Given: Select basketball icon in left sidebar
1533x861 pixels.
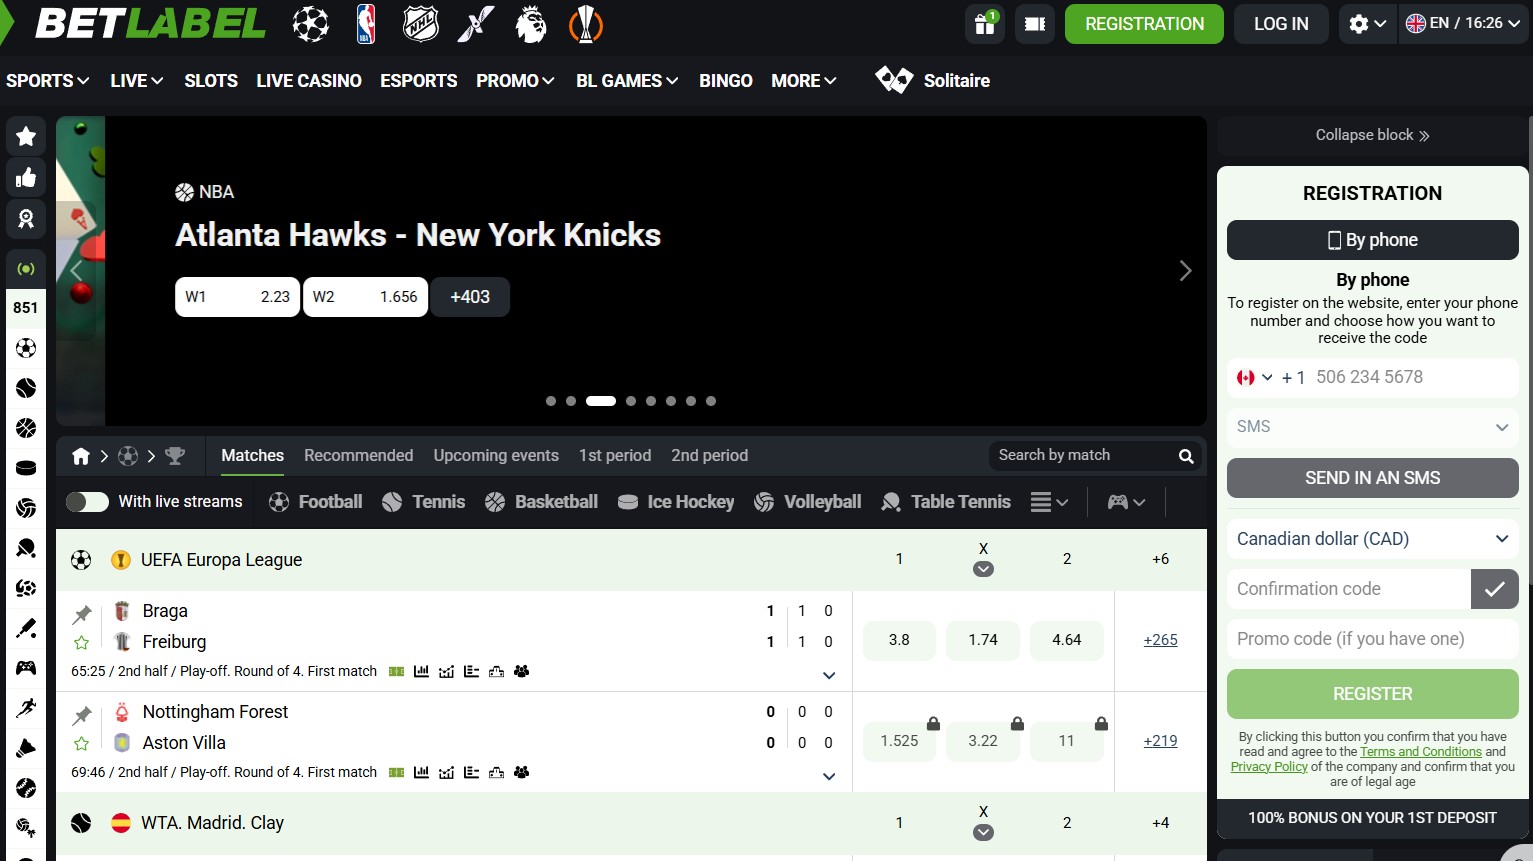Looking at the screenshot, I should [x=26, y=428].
